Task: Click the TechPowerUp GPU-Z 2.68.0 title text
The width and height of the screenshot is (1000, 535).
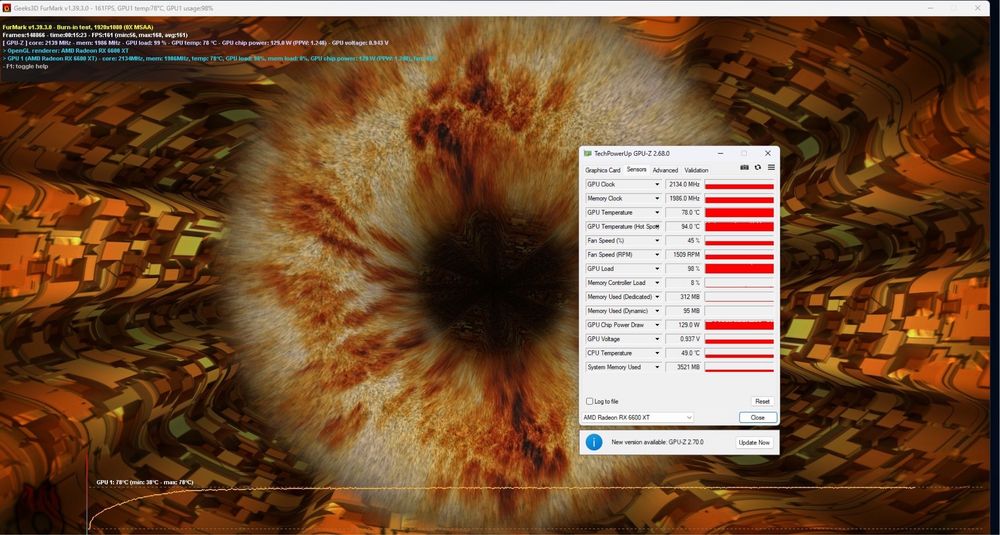Action: click(x=632, y=154)
